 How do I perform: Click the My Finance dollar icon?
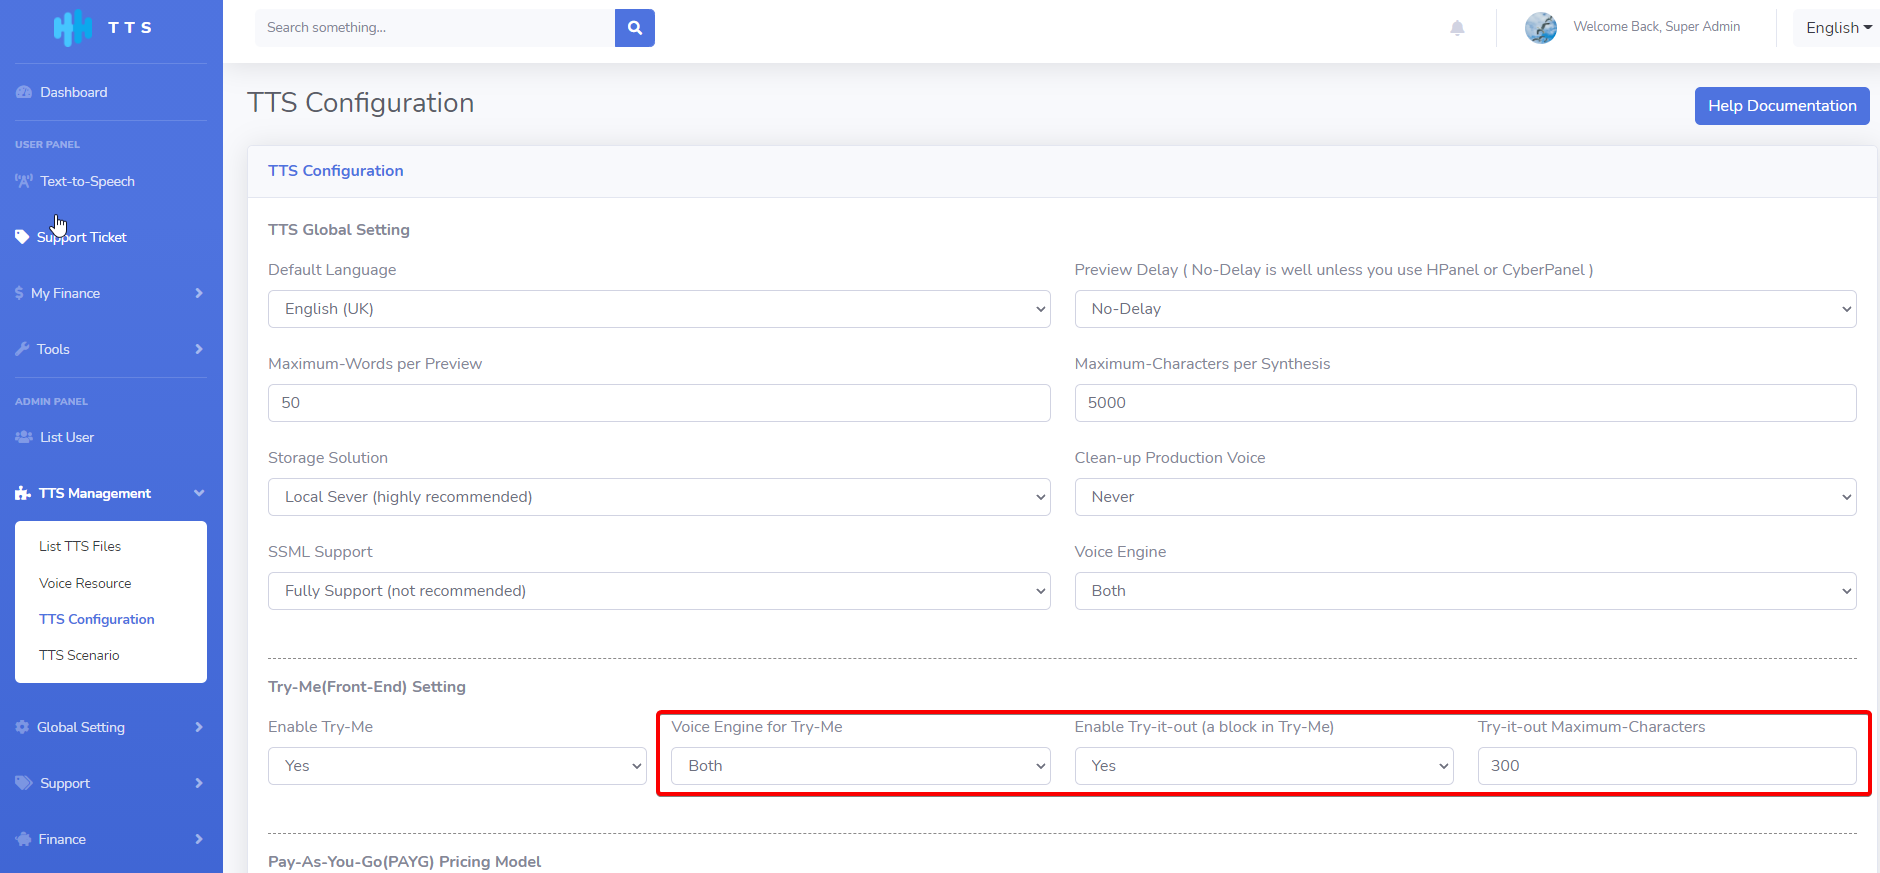point(19,293)
